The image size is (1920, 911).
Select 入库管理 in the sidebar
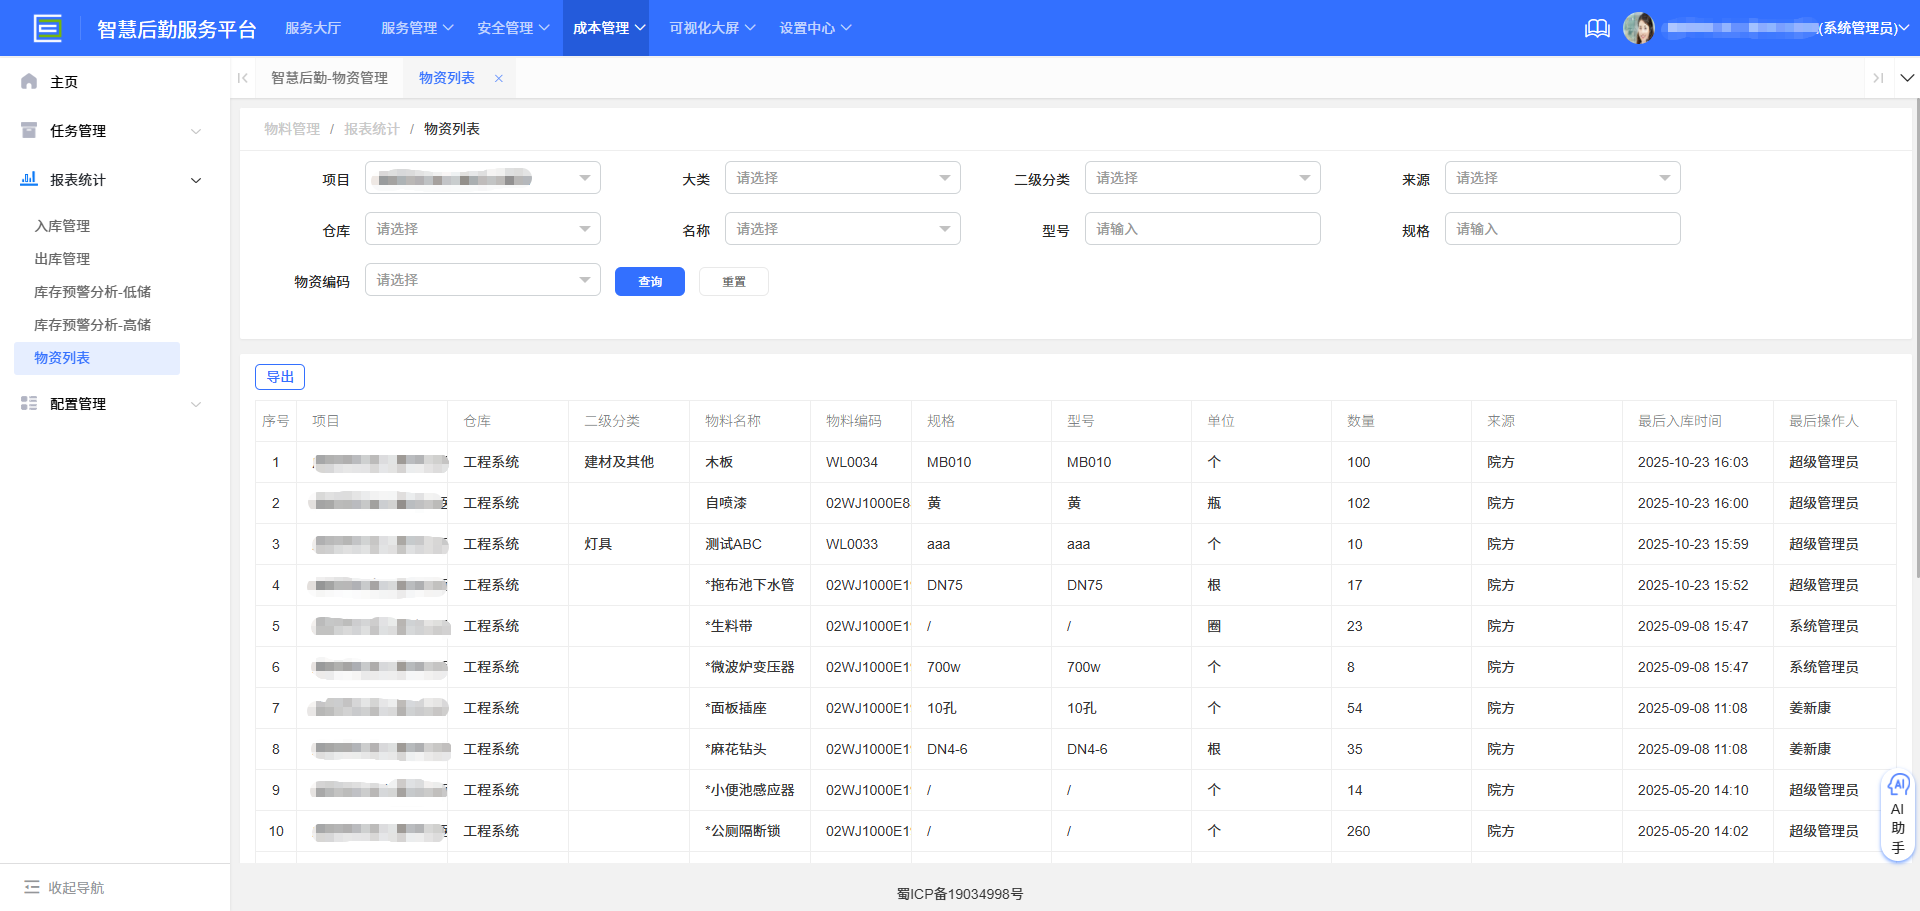[62, 225]
